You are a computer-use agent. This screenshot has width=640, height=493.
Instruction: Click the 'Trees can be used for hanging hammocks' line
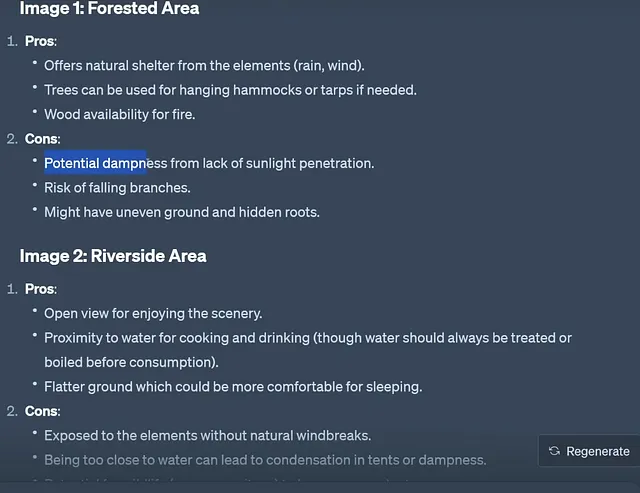pyautogui.click(x=230, y=90)
